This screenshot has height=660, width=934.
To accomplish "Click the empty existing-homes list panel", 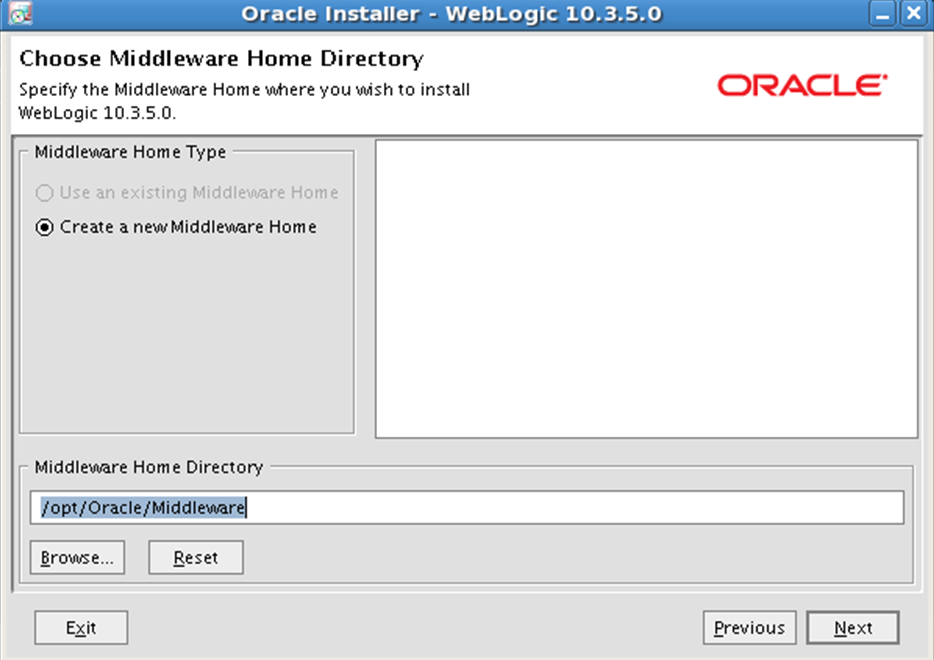I will [646, 289].
